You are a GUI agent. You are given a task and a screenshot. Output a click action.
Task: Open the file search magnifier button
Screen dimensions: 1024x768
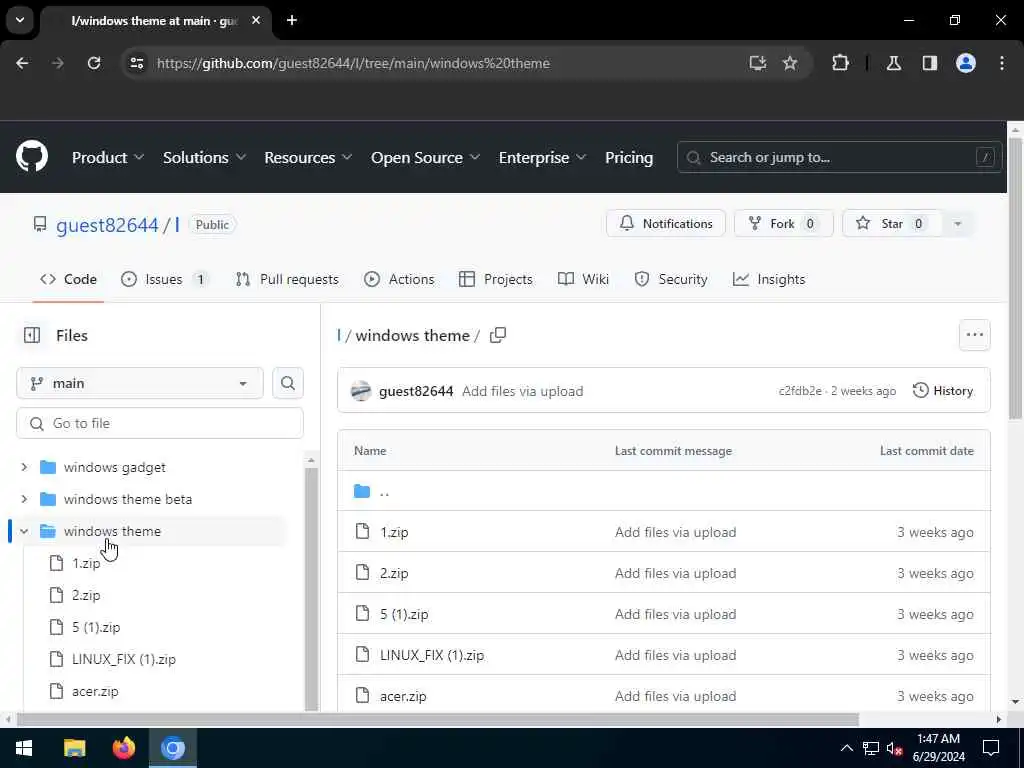click(288, 383)
